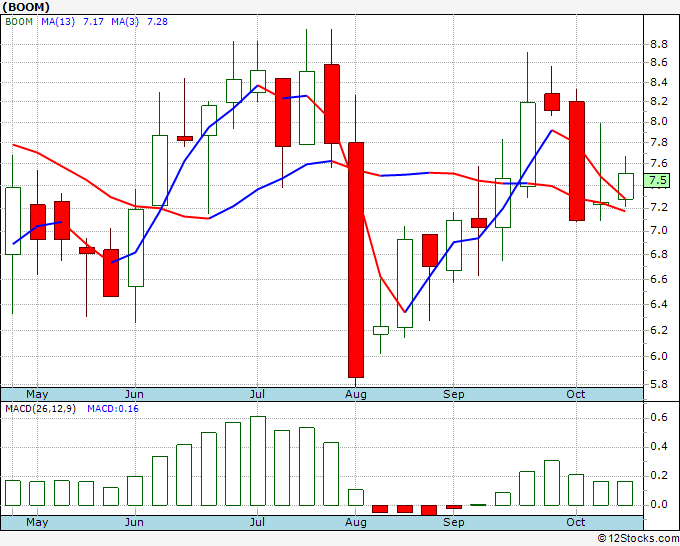Click the tallest MACD histogram bar at July
Screen dimensions: 680x546
coord(258,461)
